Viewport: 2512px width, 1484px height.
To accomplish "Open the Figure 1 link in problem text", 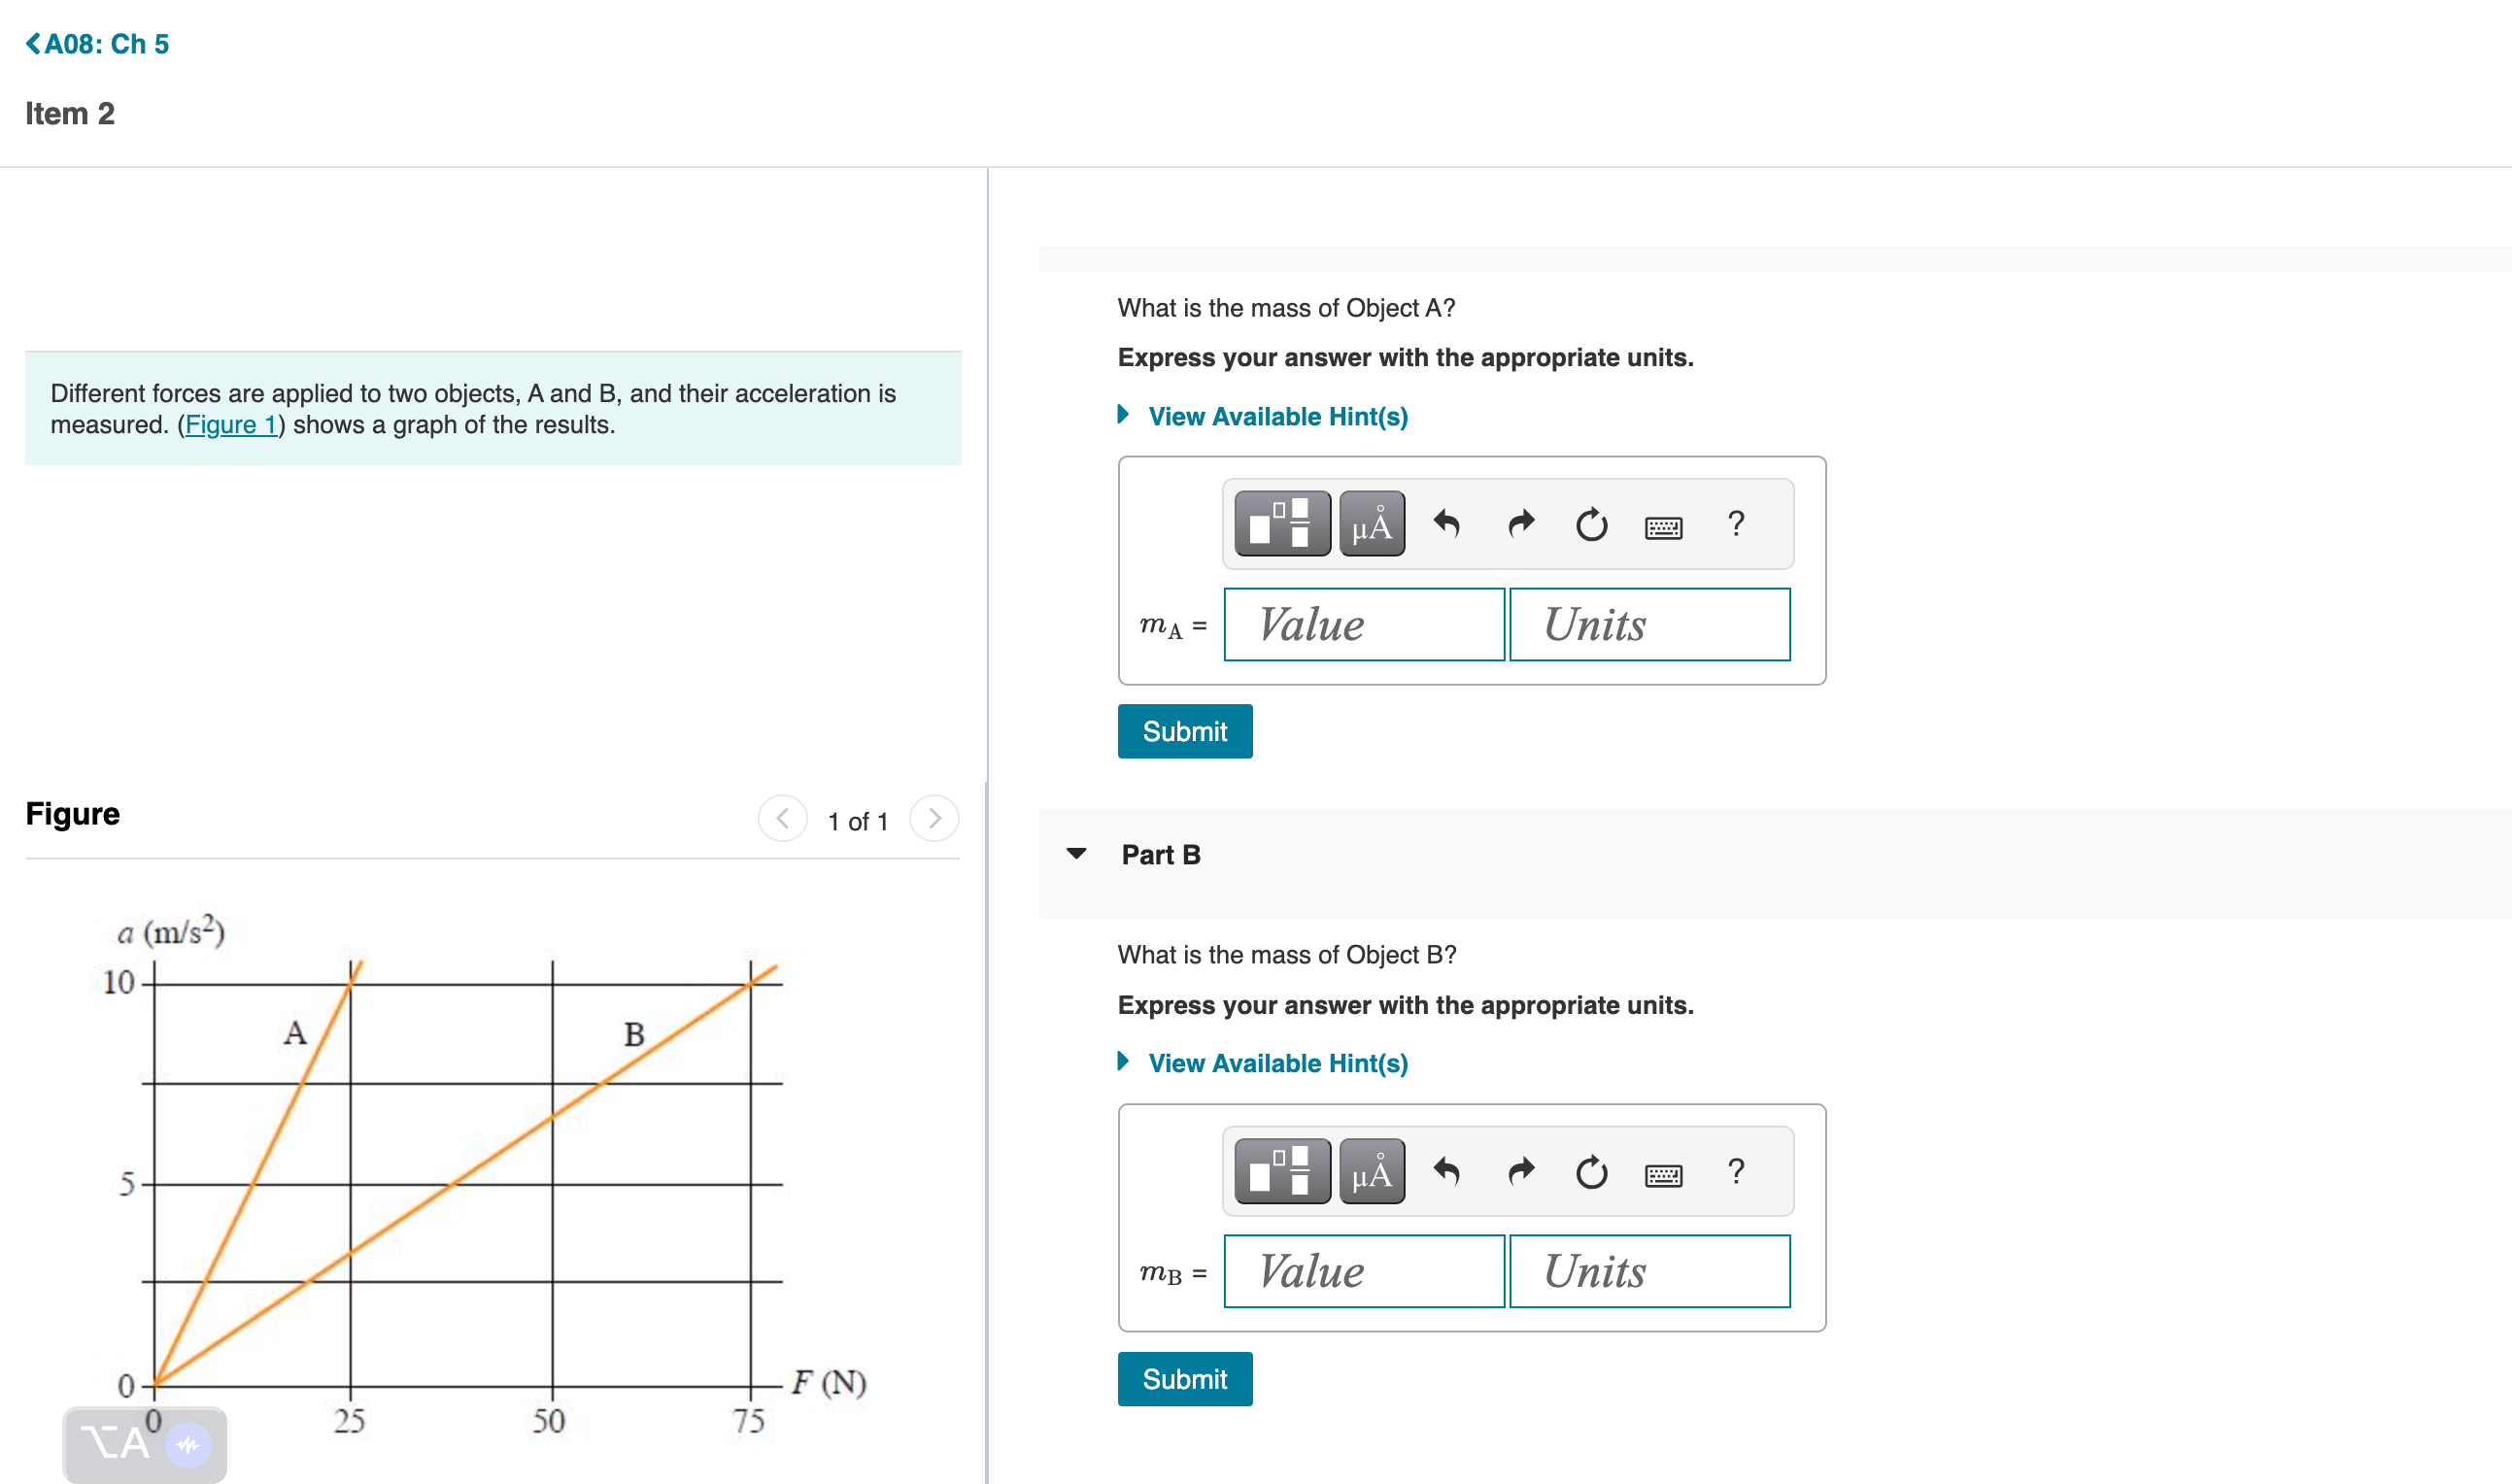I will [x=231, y=424].
